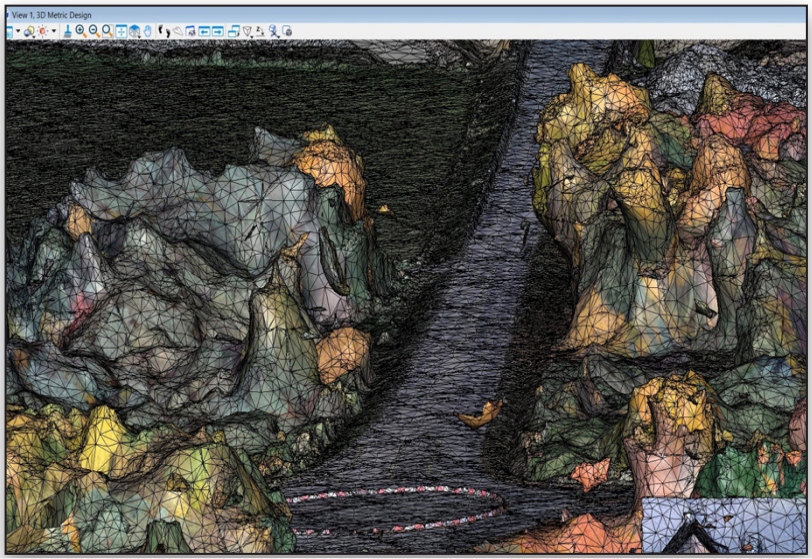Activate the Fit View tool
The width and height of the screenshot is (812, 559).
pyautogui.click(x=121, y=32)
